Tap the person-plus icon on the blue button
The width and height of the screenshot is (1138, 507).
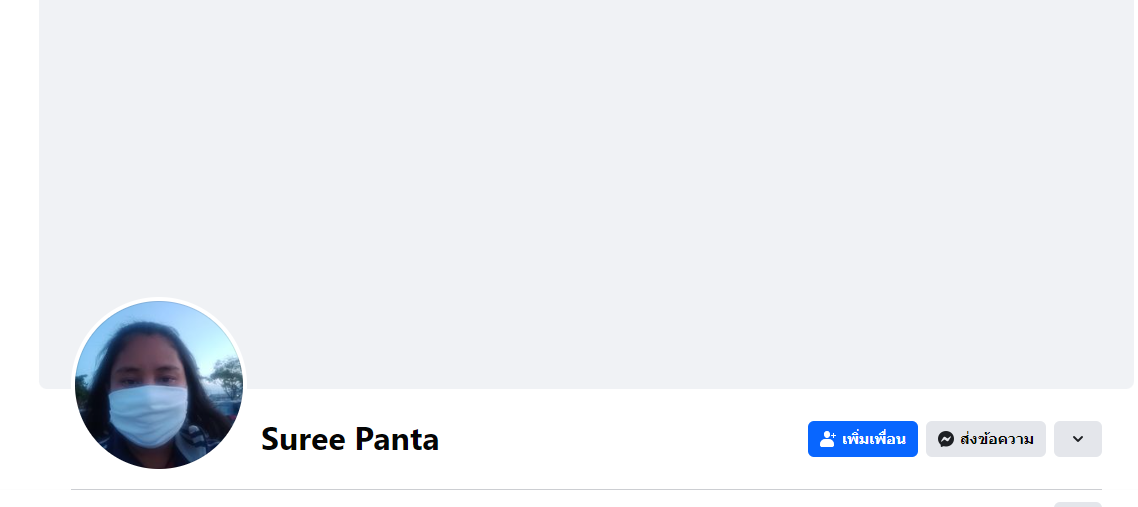[x=828, y=439]
